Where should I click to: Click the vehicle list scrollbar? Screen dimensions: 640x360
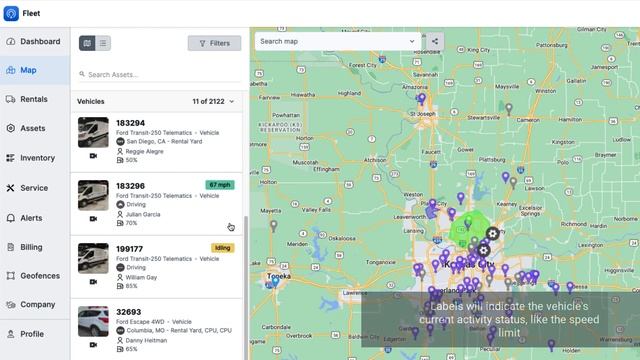click(x=246, y=288)
